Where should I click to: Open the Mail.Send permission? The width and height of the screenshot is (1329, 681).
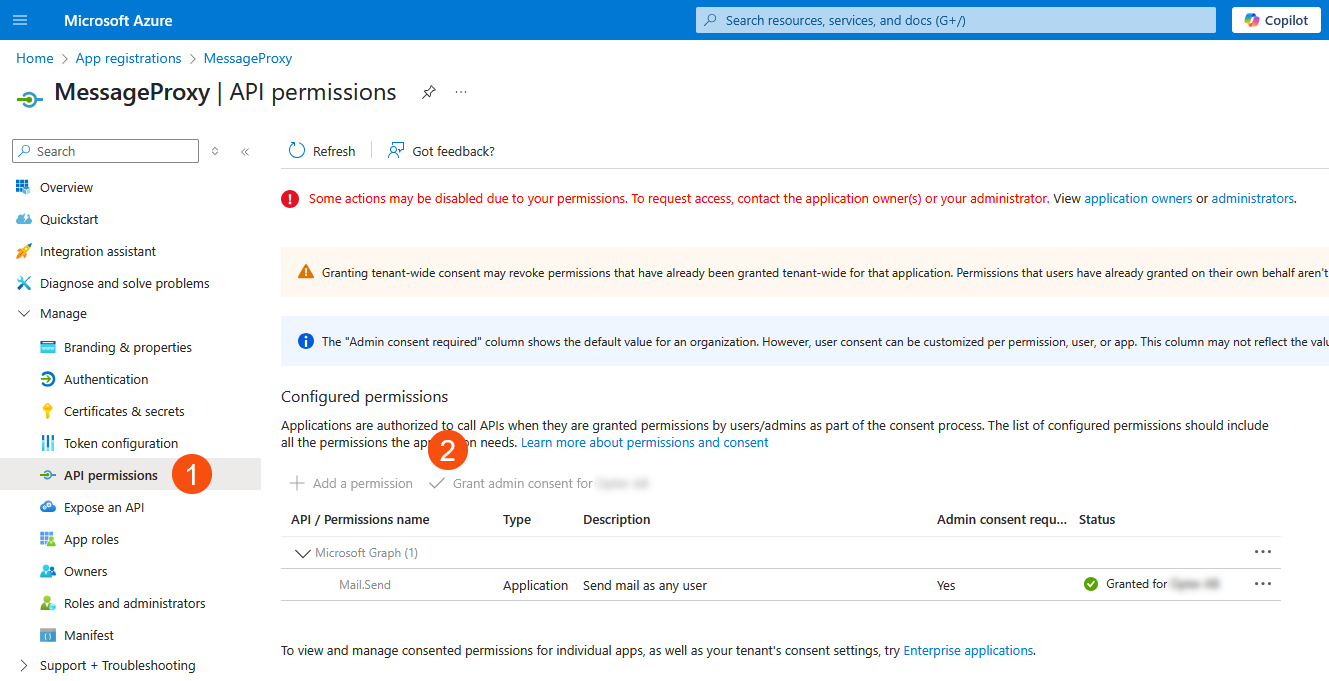365,585
